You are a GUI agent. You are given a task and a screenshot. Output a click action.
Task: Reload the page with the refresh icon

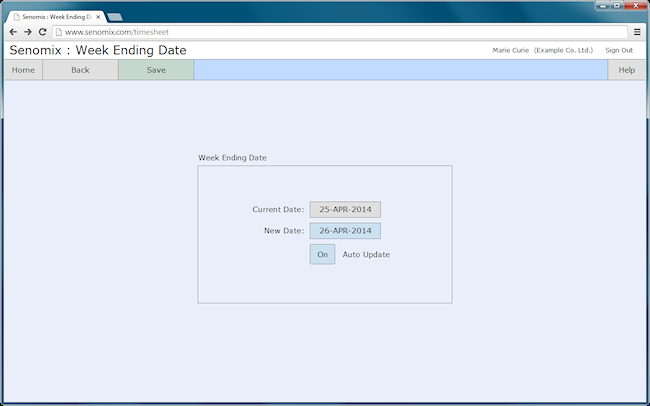pyautogui.click(x=42, y=32)
